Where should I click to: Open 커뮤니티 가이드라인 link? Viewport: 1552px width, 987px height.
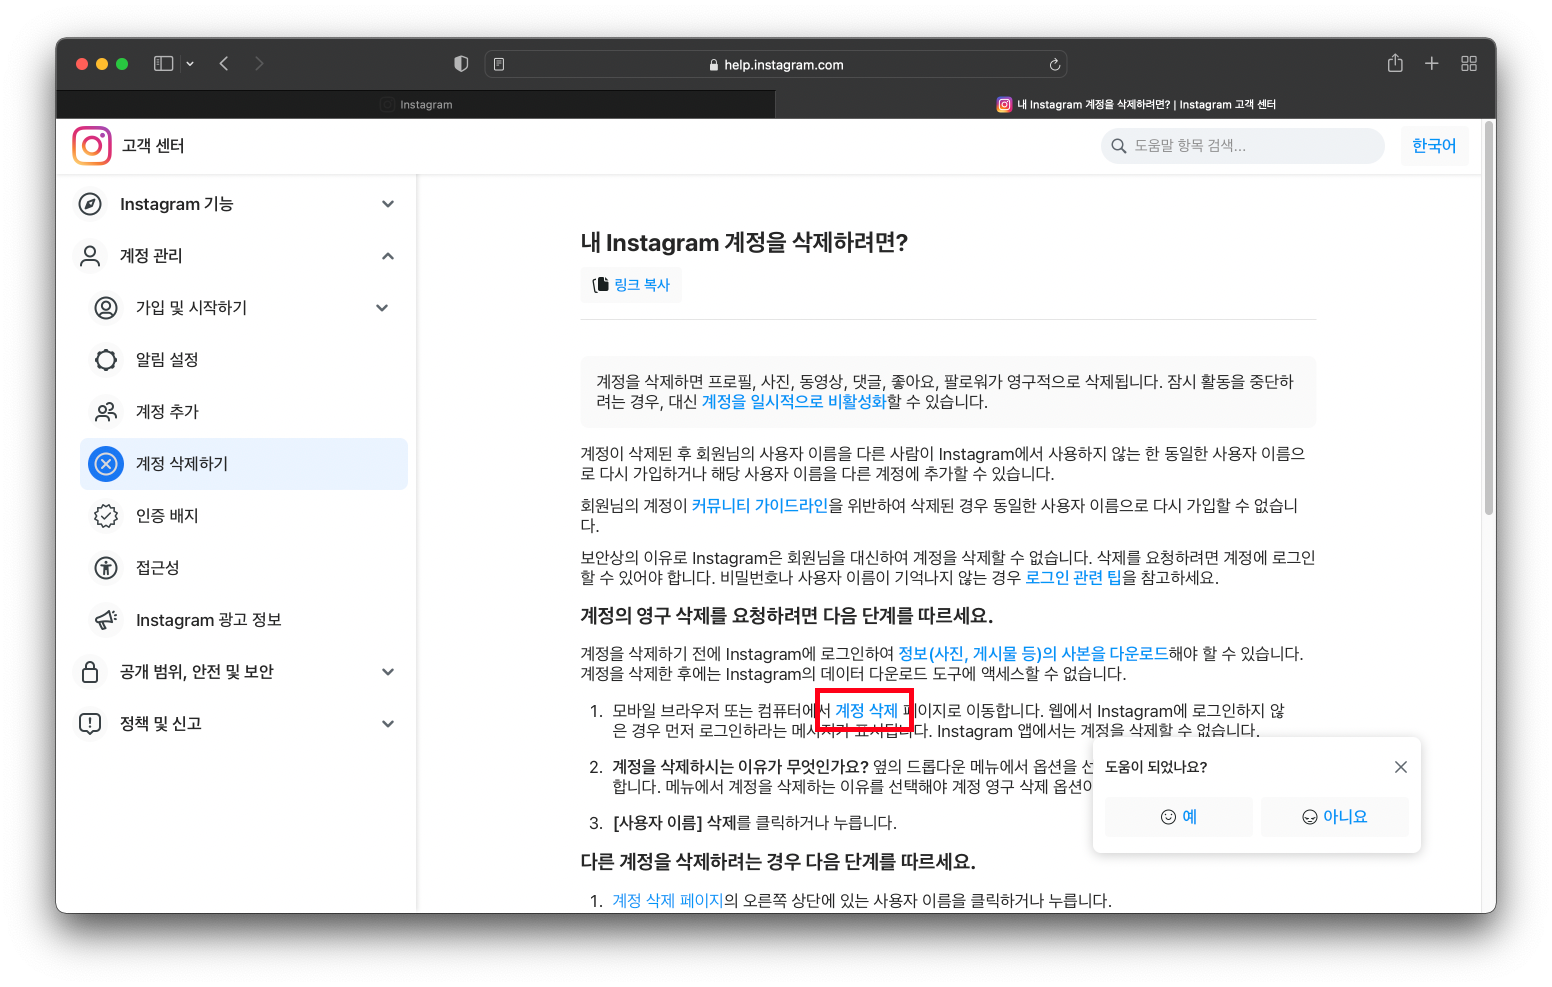tap(760, 506)
